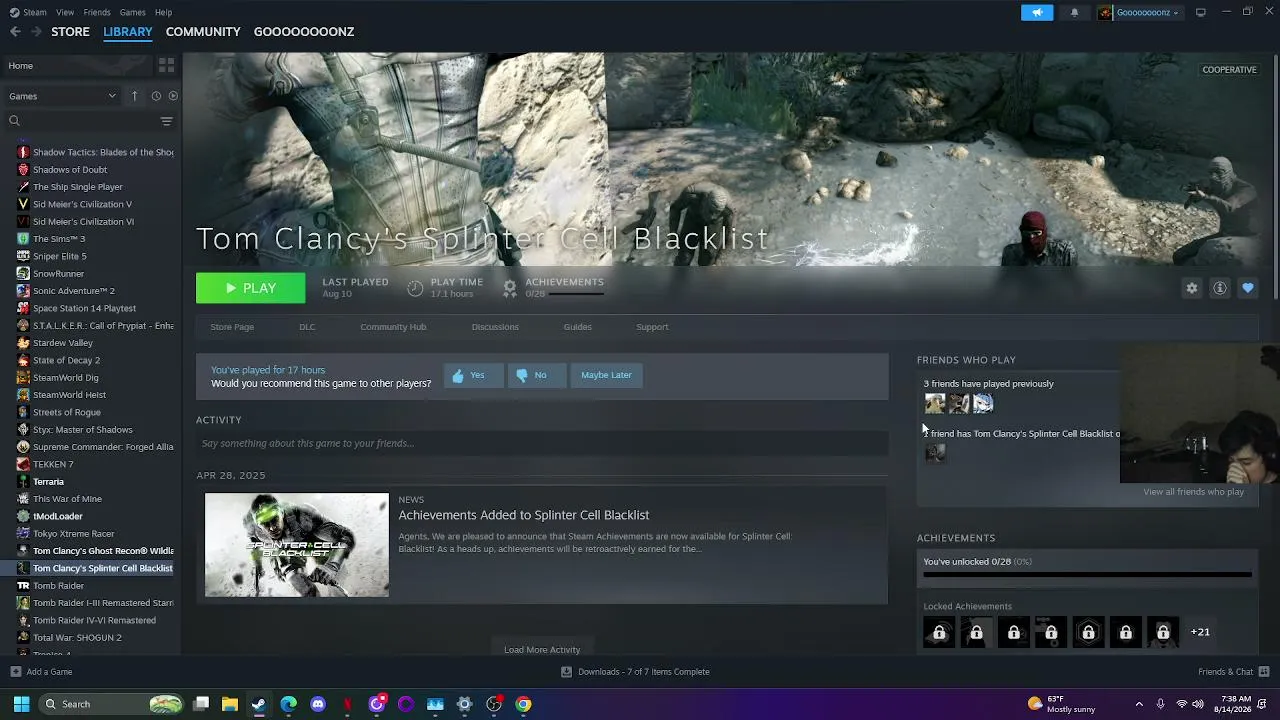
Task: Recommend the game with Yes thumbs-up
Action: (x=473, y=375)
